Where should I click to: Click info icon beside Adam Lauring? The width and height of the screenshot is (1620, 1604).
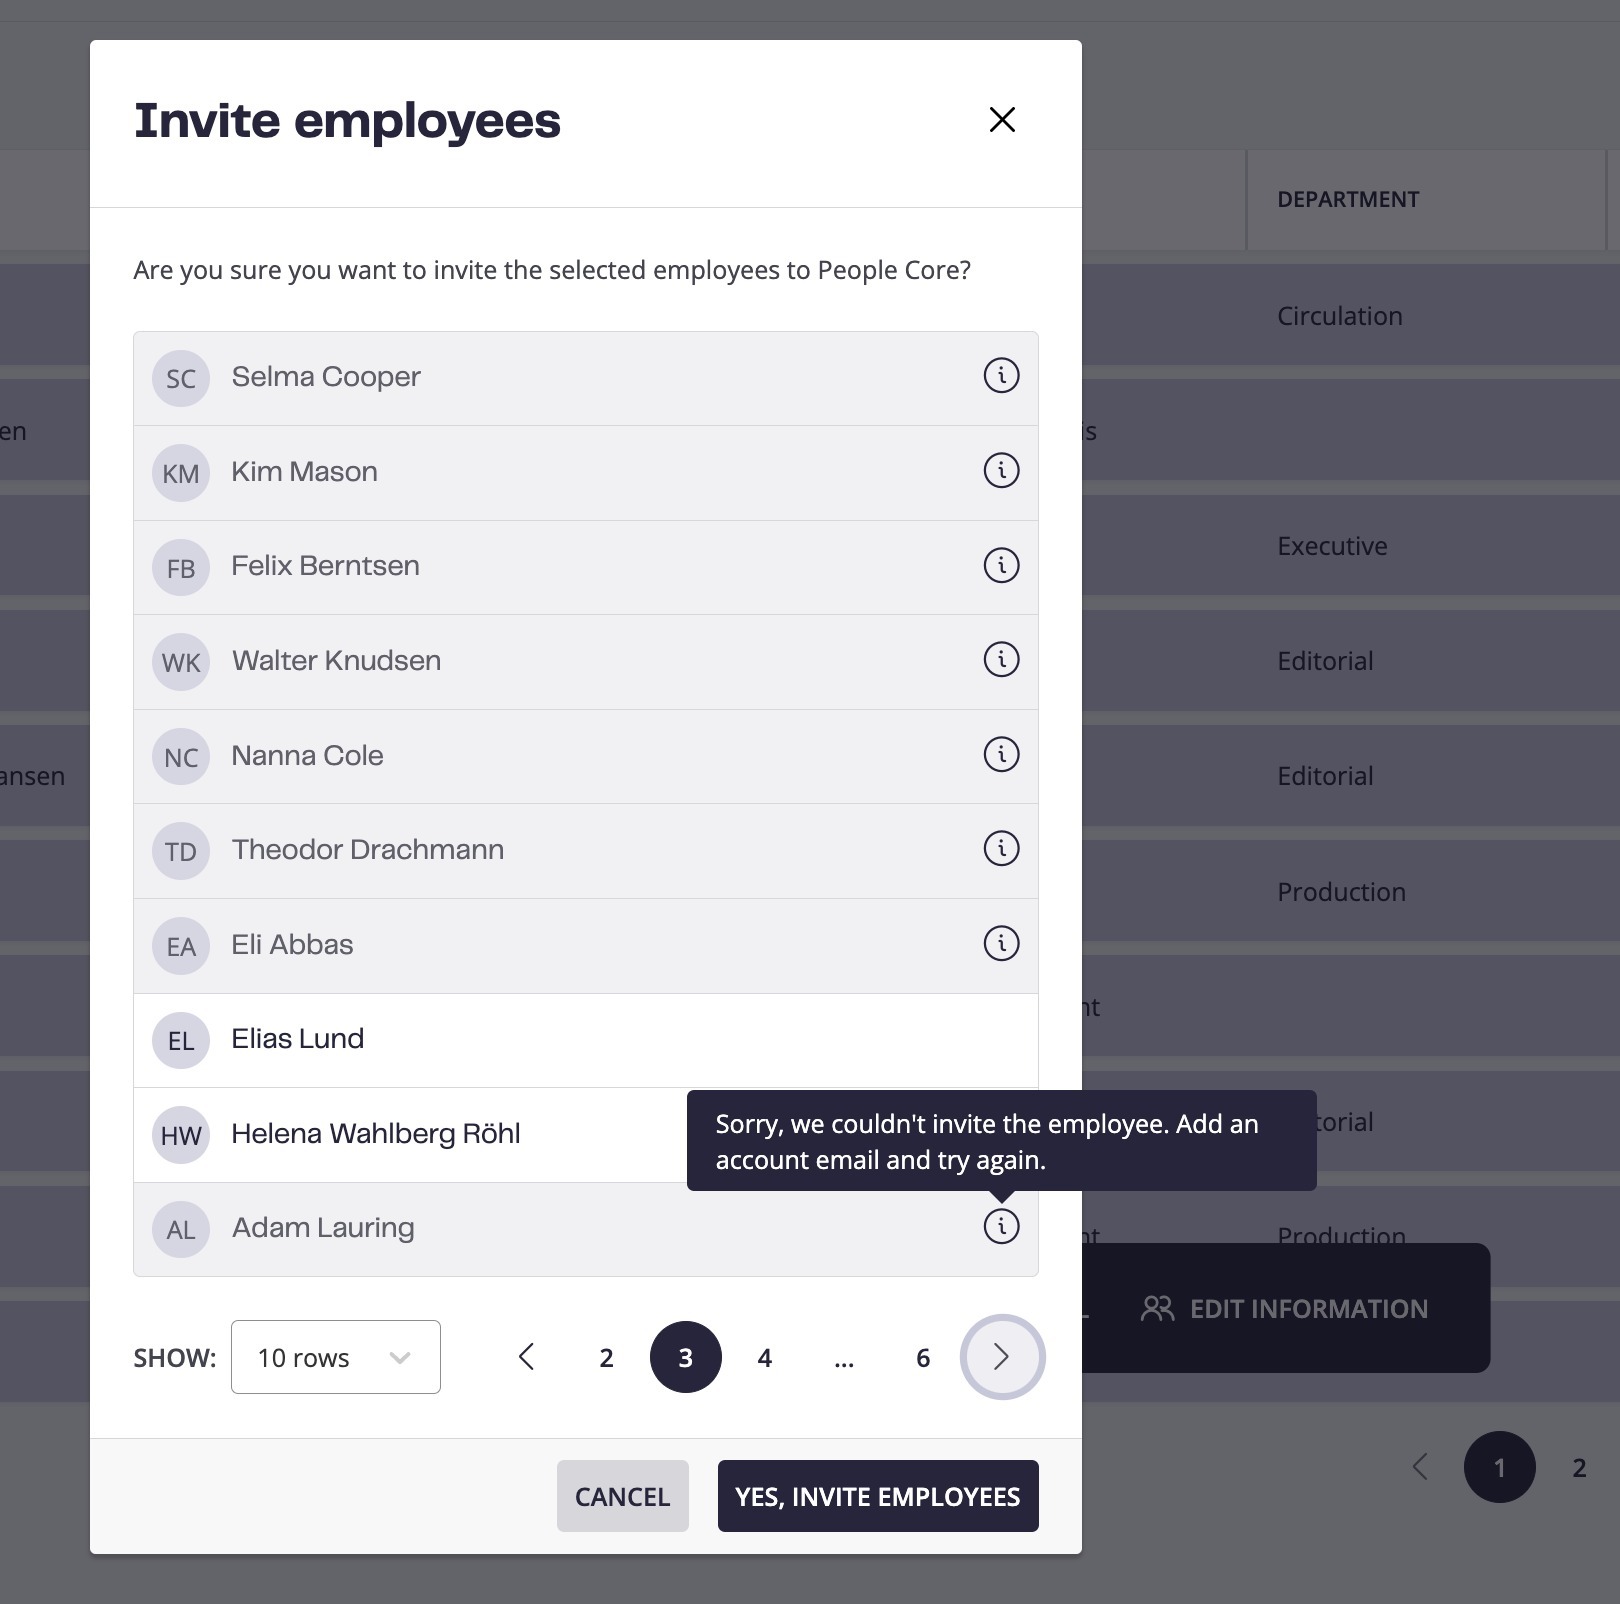tap(1001, 1226)
